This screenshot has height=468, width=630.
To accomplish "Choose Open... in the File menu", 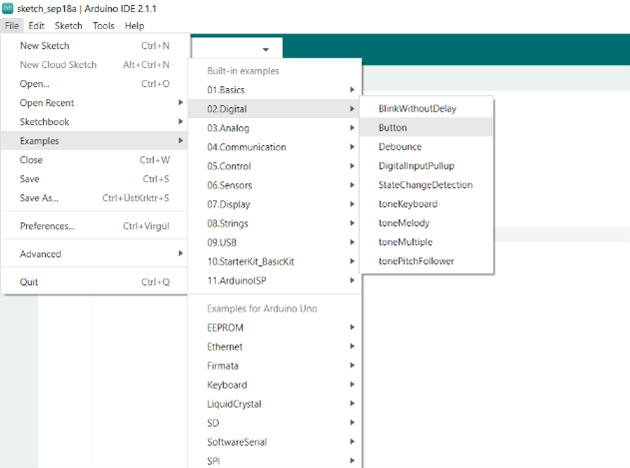I will [x=95, y=84].
